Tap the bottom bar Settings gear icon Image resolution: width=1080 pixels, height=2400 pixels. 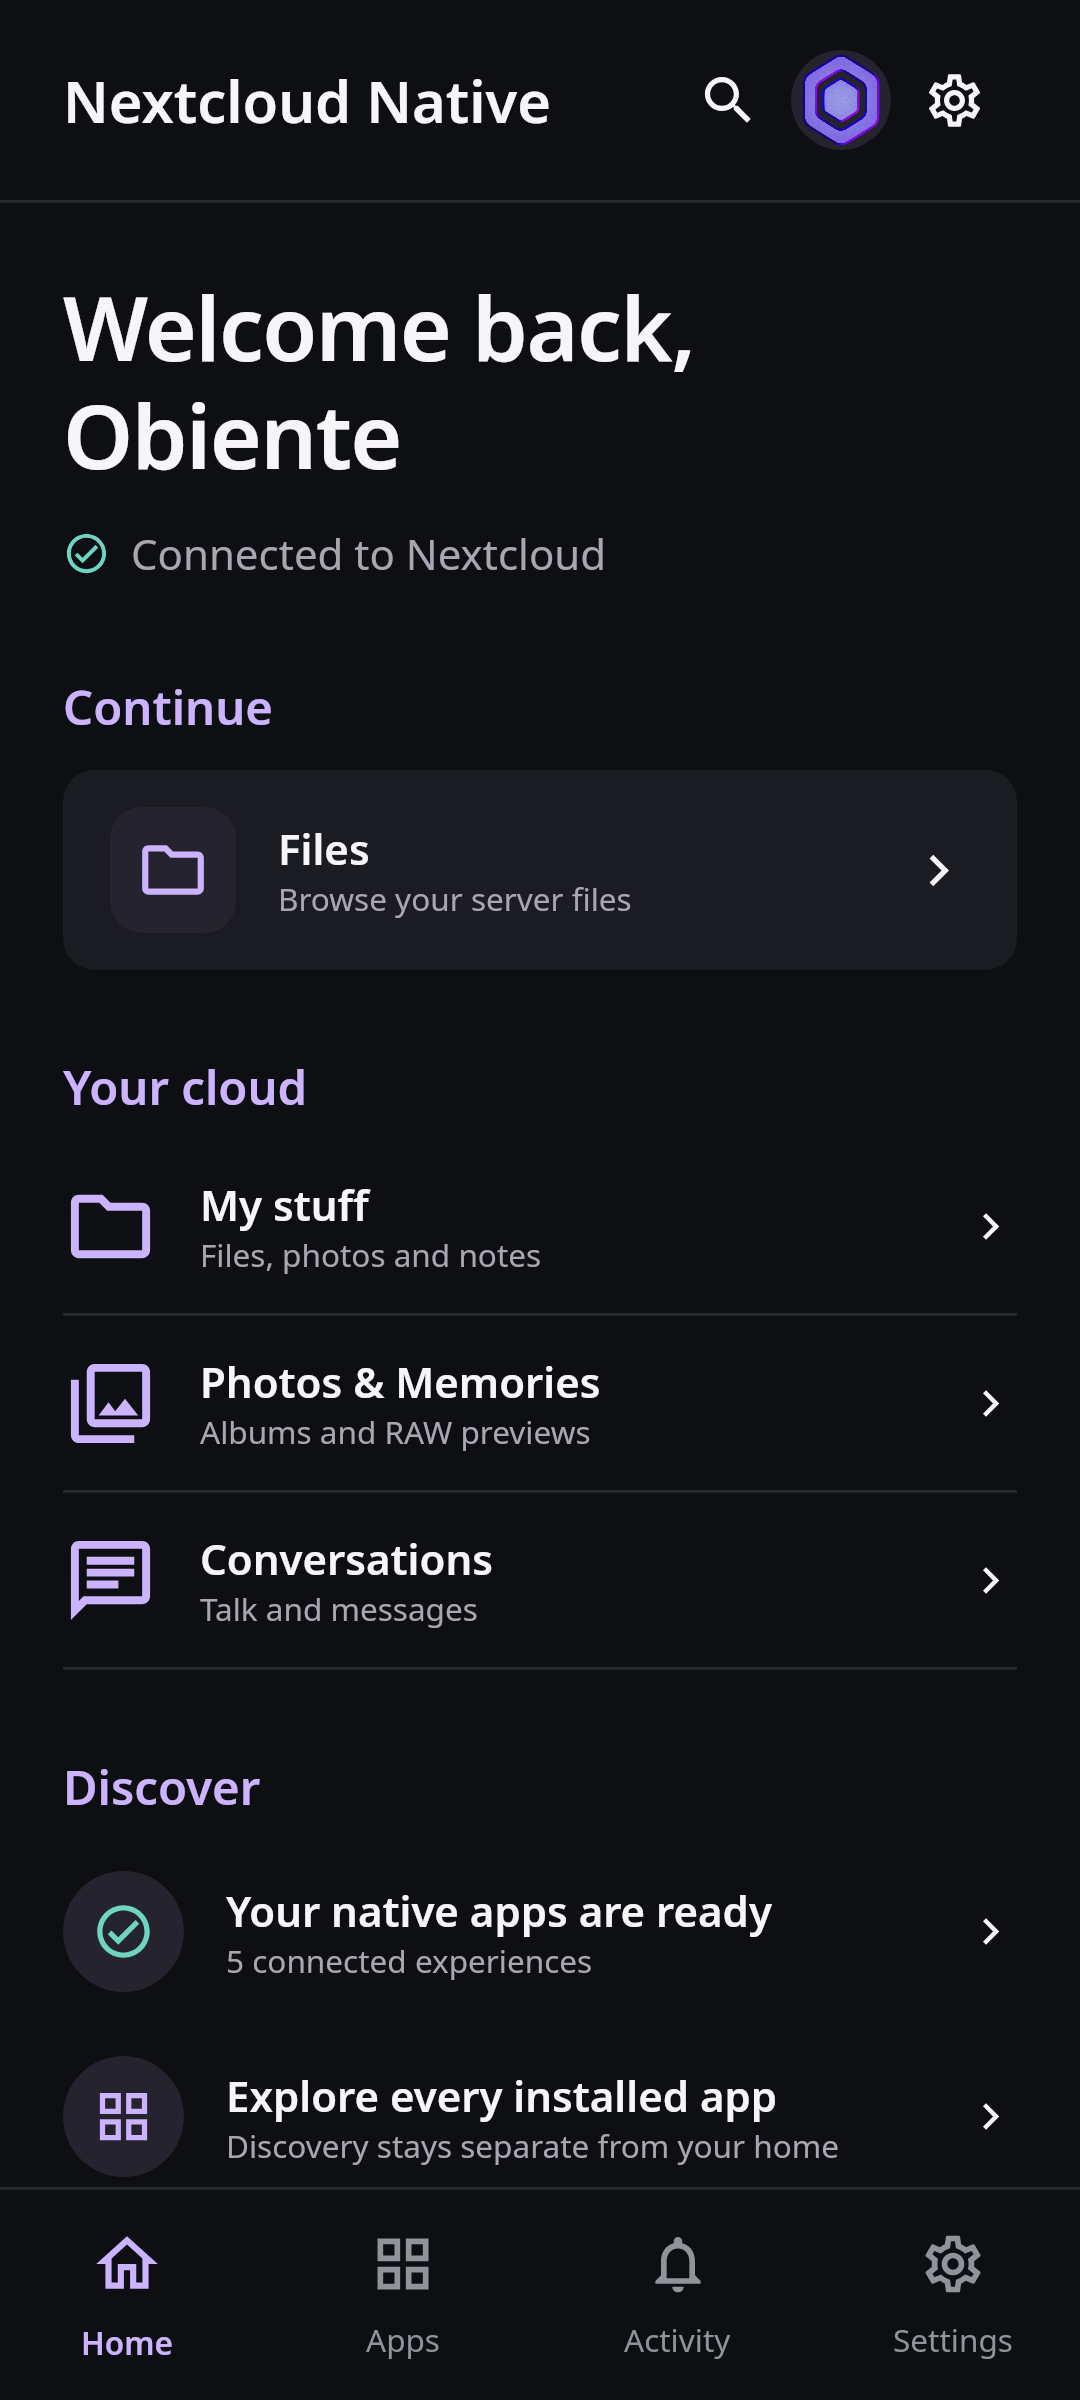[952, 2264]
